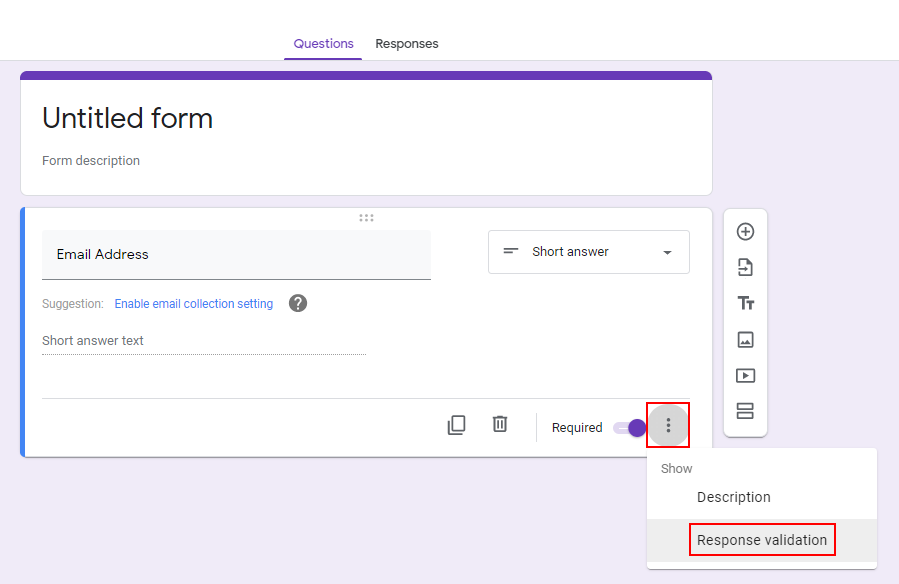Open the three-dot more options menu
899x584 pixels.
pyautogui.click(x=668, y=425)
